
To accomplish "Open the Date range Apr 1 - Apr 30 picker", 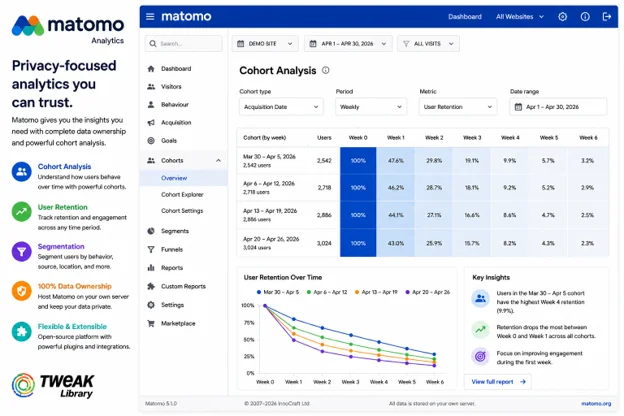I will (x=558, y=107).
